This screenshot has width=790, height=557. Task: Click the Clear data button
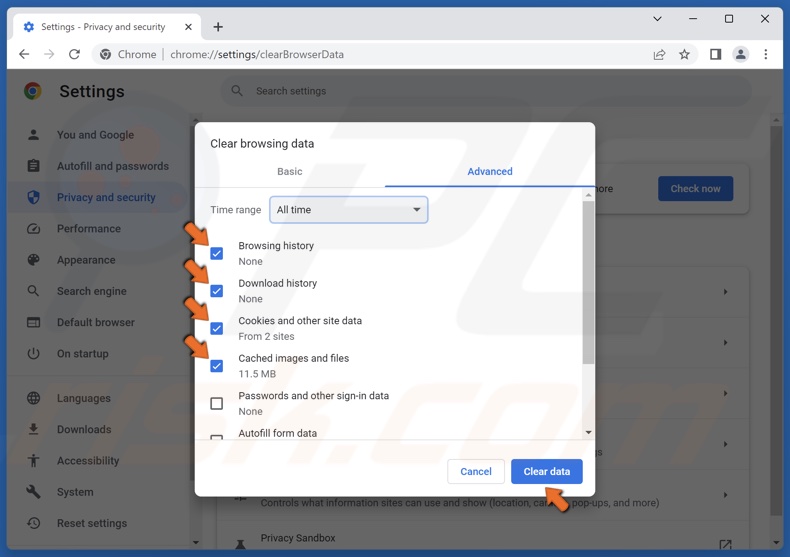click(x=547, y=471)
